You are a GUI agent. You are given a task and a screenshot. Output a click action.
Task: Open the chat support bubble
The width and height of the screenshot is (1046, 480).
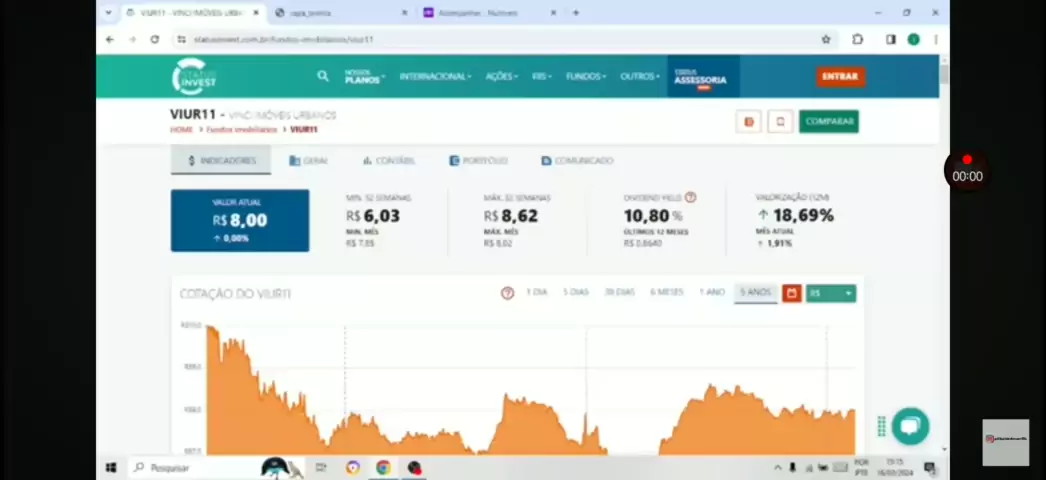[909, 425]
